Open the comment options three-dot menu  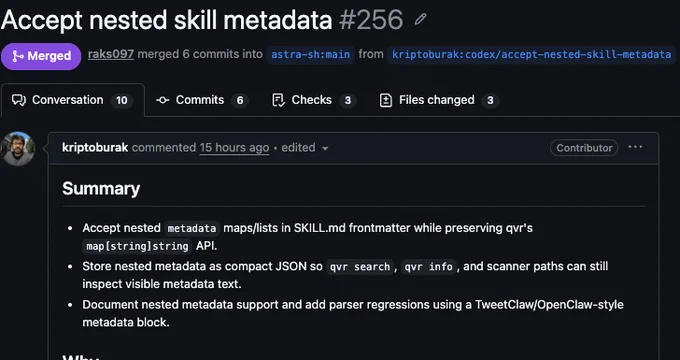(635, 147)
